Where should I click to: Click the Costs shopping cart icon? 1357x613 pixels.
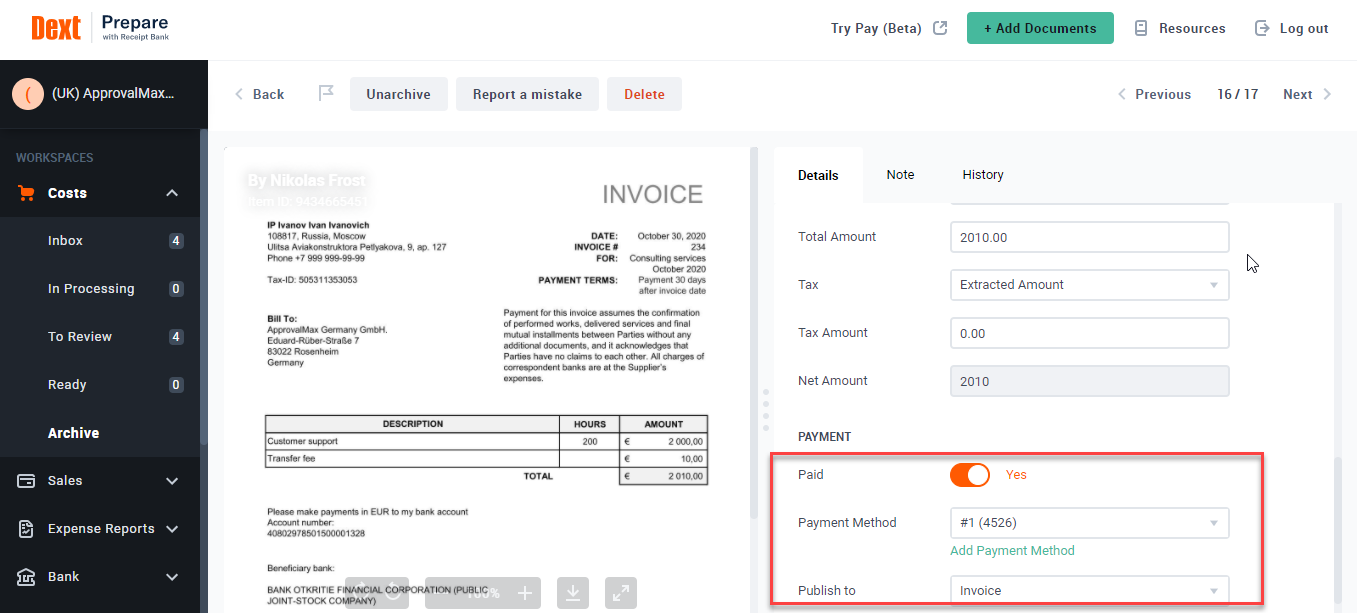[x=27, y=193]
